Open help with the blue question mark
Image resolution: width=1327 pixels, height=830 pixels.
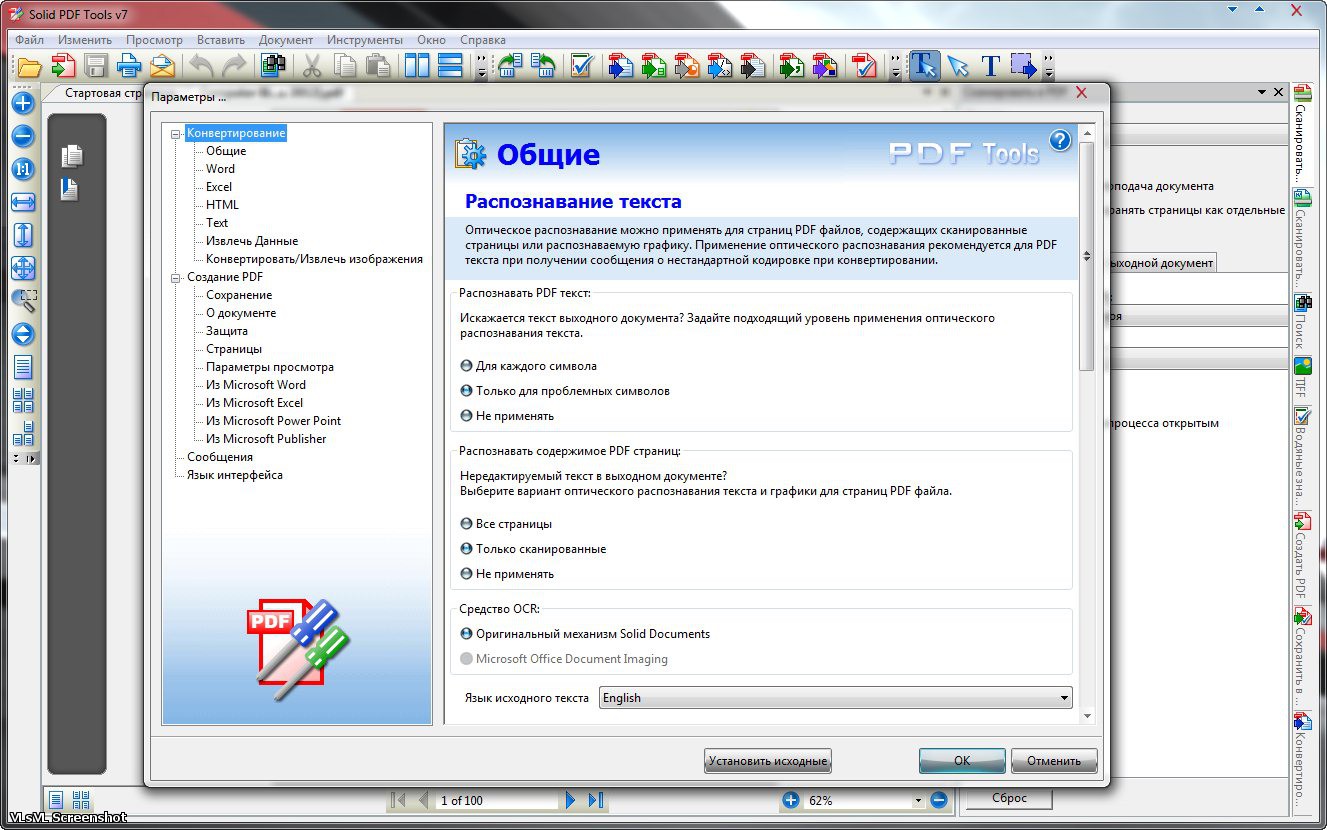click(x=1060, y=140)
